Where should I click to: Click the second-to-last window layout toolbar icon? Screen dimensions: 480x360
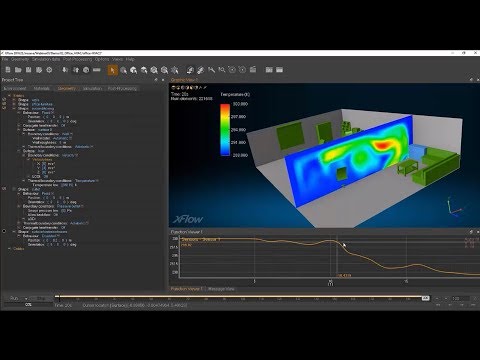click(269, 70)
